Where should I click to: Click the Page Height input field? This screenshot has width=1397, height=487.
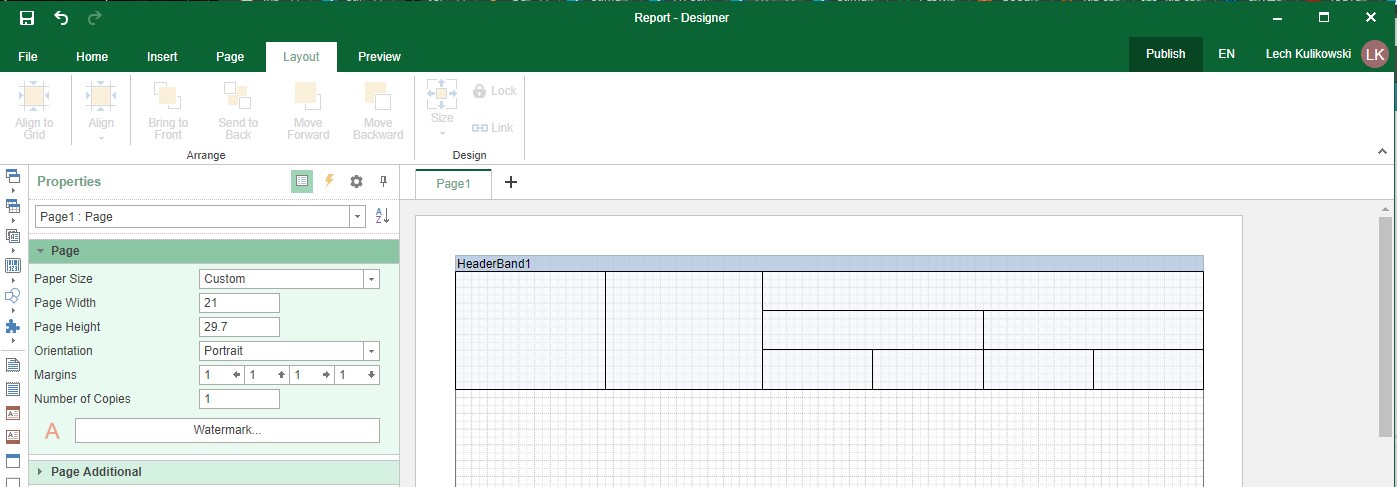(239, 327)
